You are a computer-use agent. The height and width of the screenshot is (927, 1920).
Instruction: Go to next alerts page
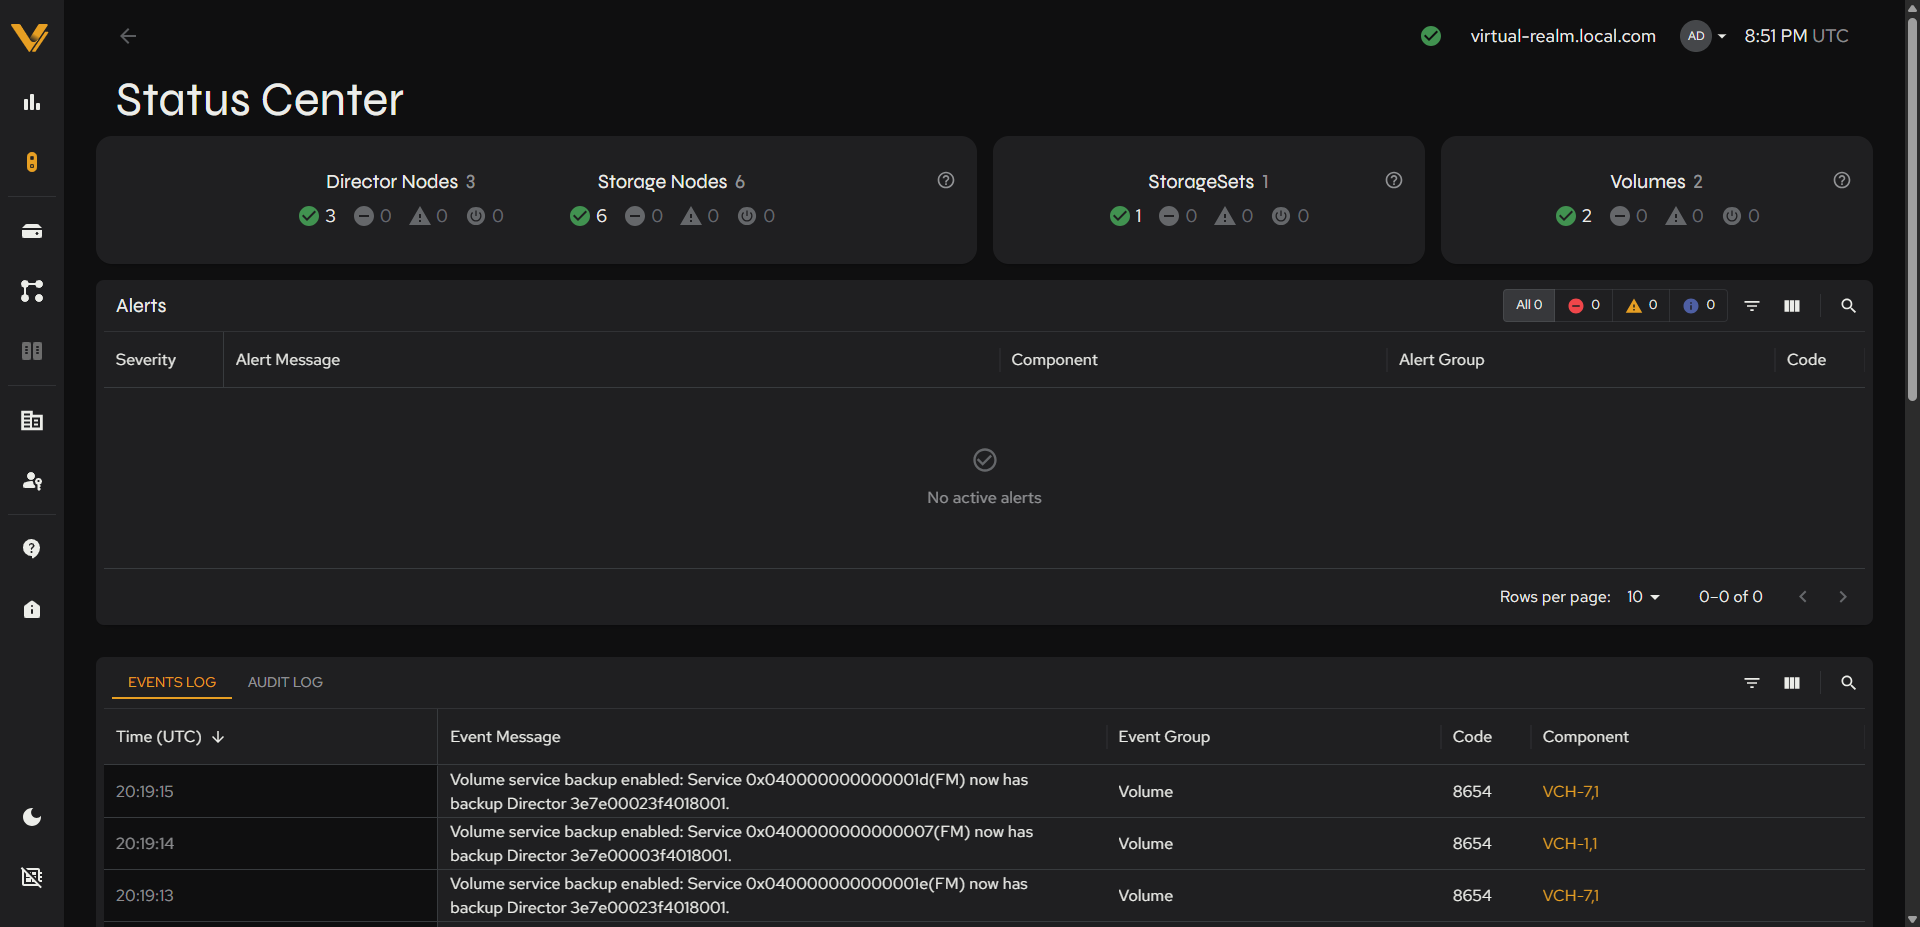tap(1843, 597)
